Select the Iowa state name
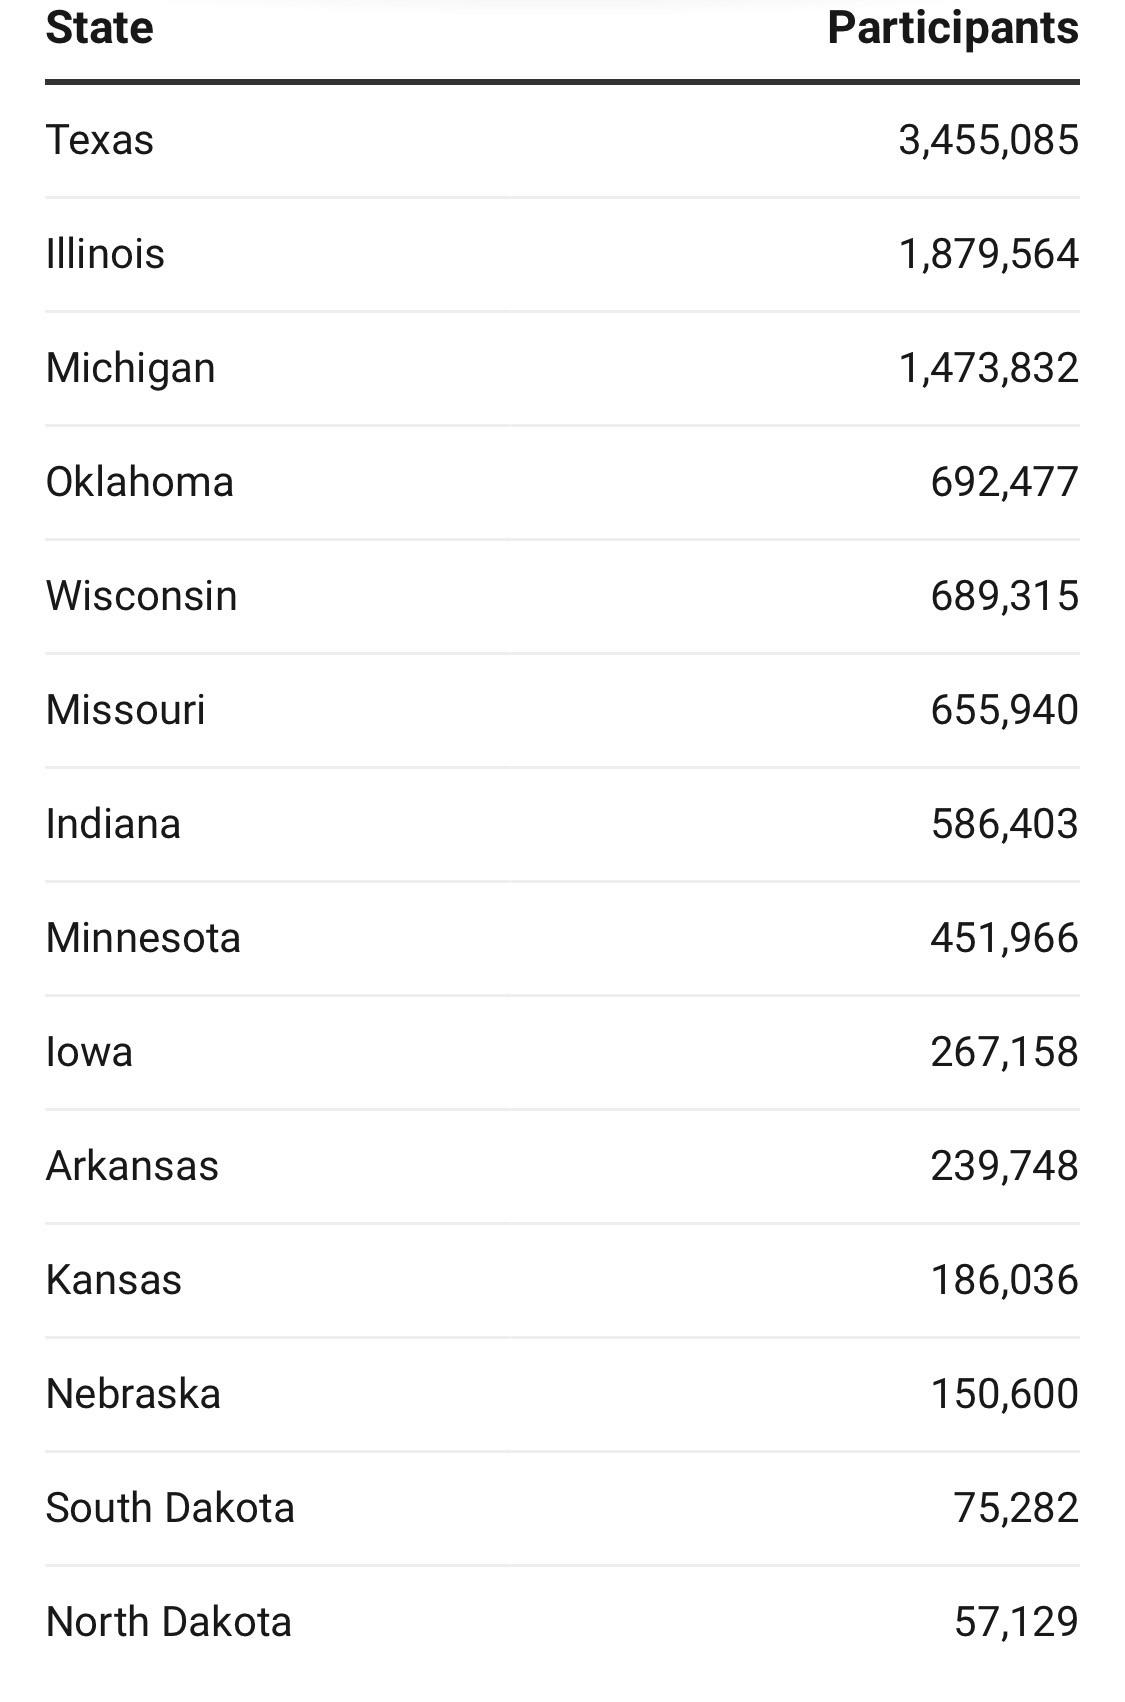The width and height of the screenshot is (1125, 1702). tap(90, 1052)
